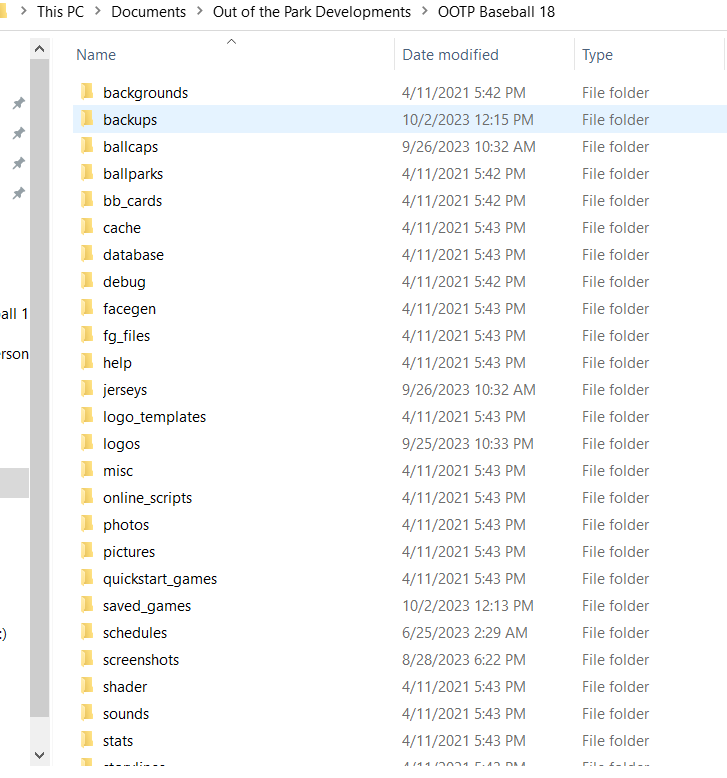Image resolution: width=727 pixels, height=778 pixels.
Task: Click OOTP Baseball 18 breadcrumb
Action: 496,11
